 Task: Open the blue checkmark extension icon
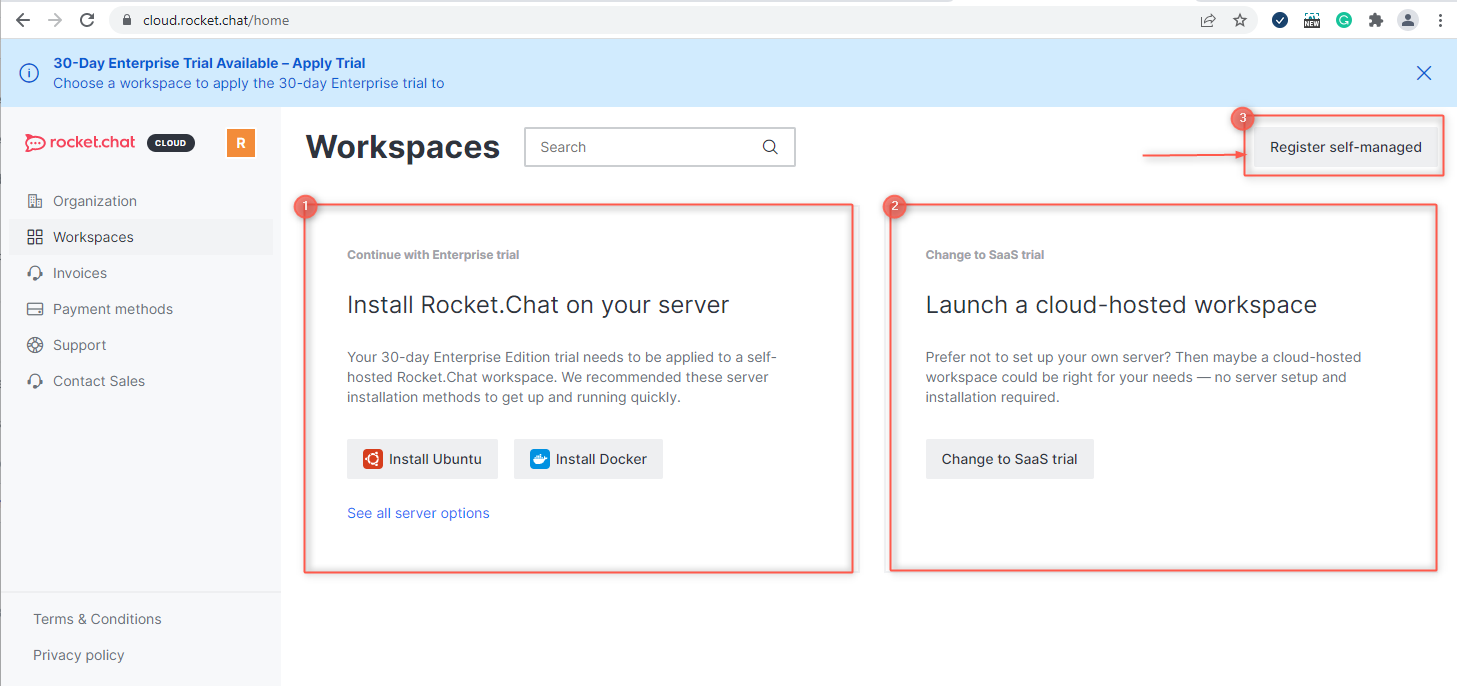click(1280, 20)
